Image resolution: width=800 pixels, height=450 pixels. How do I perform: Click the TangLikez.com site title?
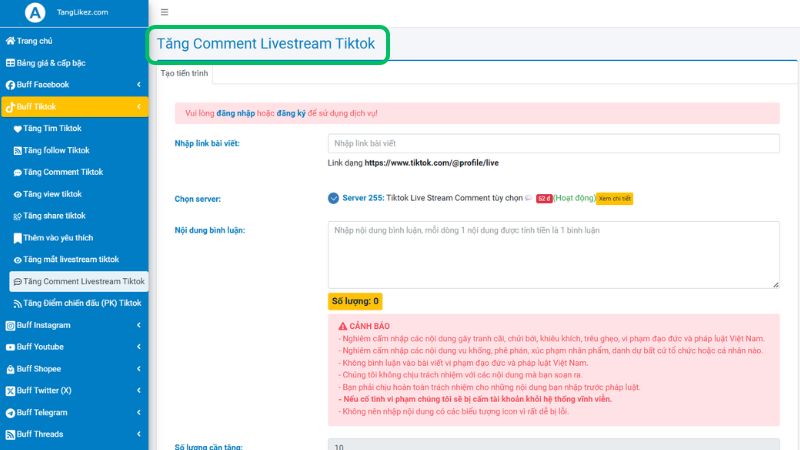point(82,12)
